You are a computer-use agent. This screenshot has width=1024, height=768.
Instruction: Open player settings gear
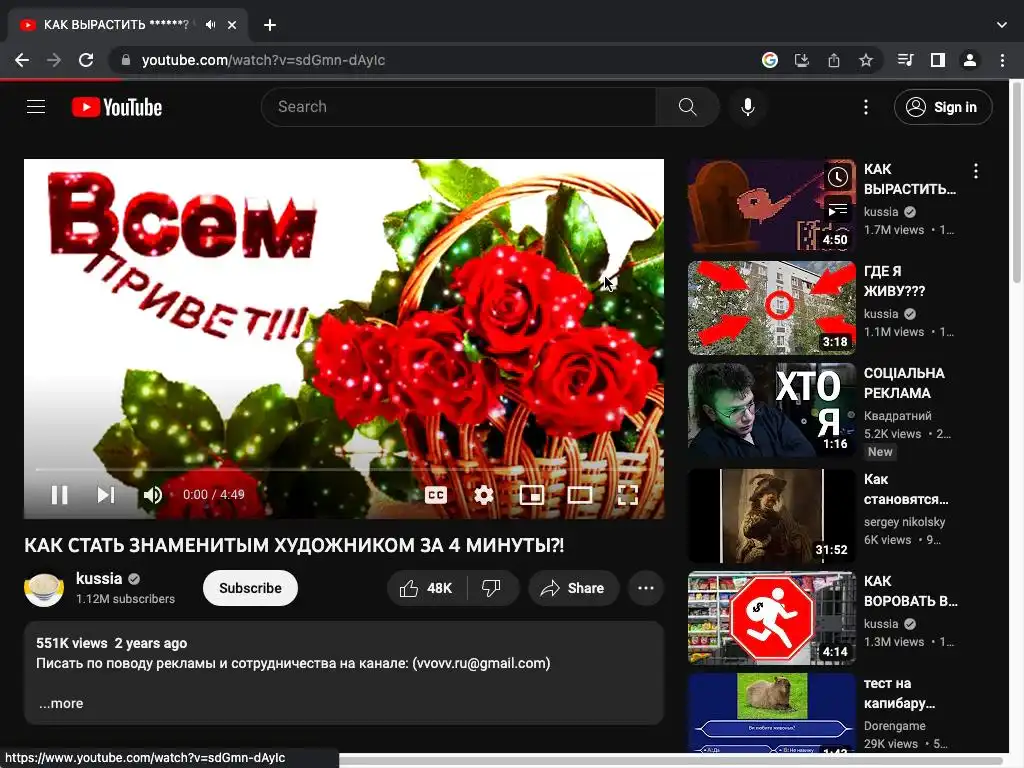[x=483, y=495]
